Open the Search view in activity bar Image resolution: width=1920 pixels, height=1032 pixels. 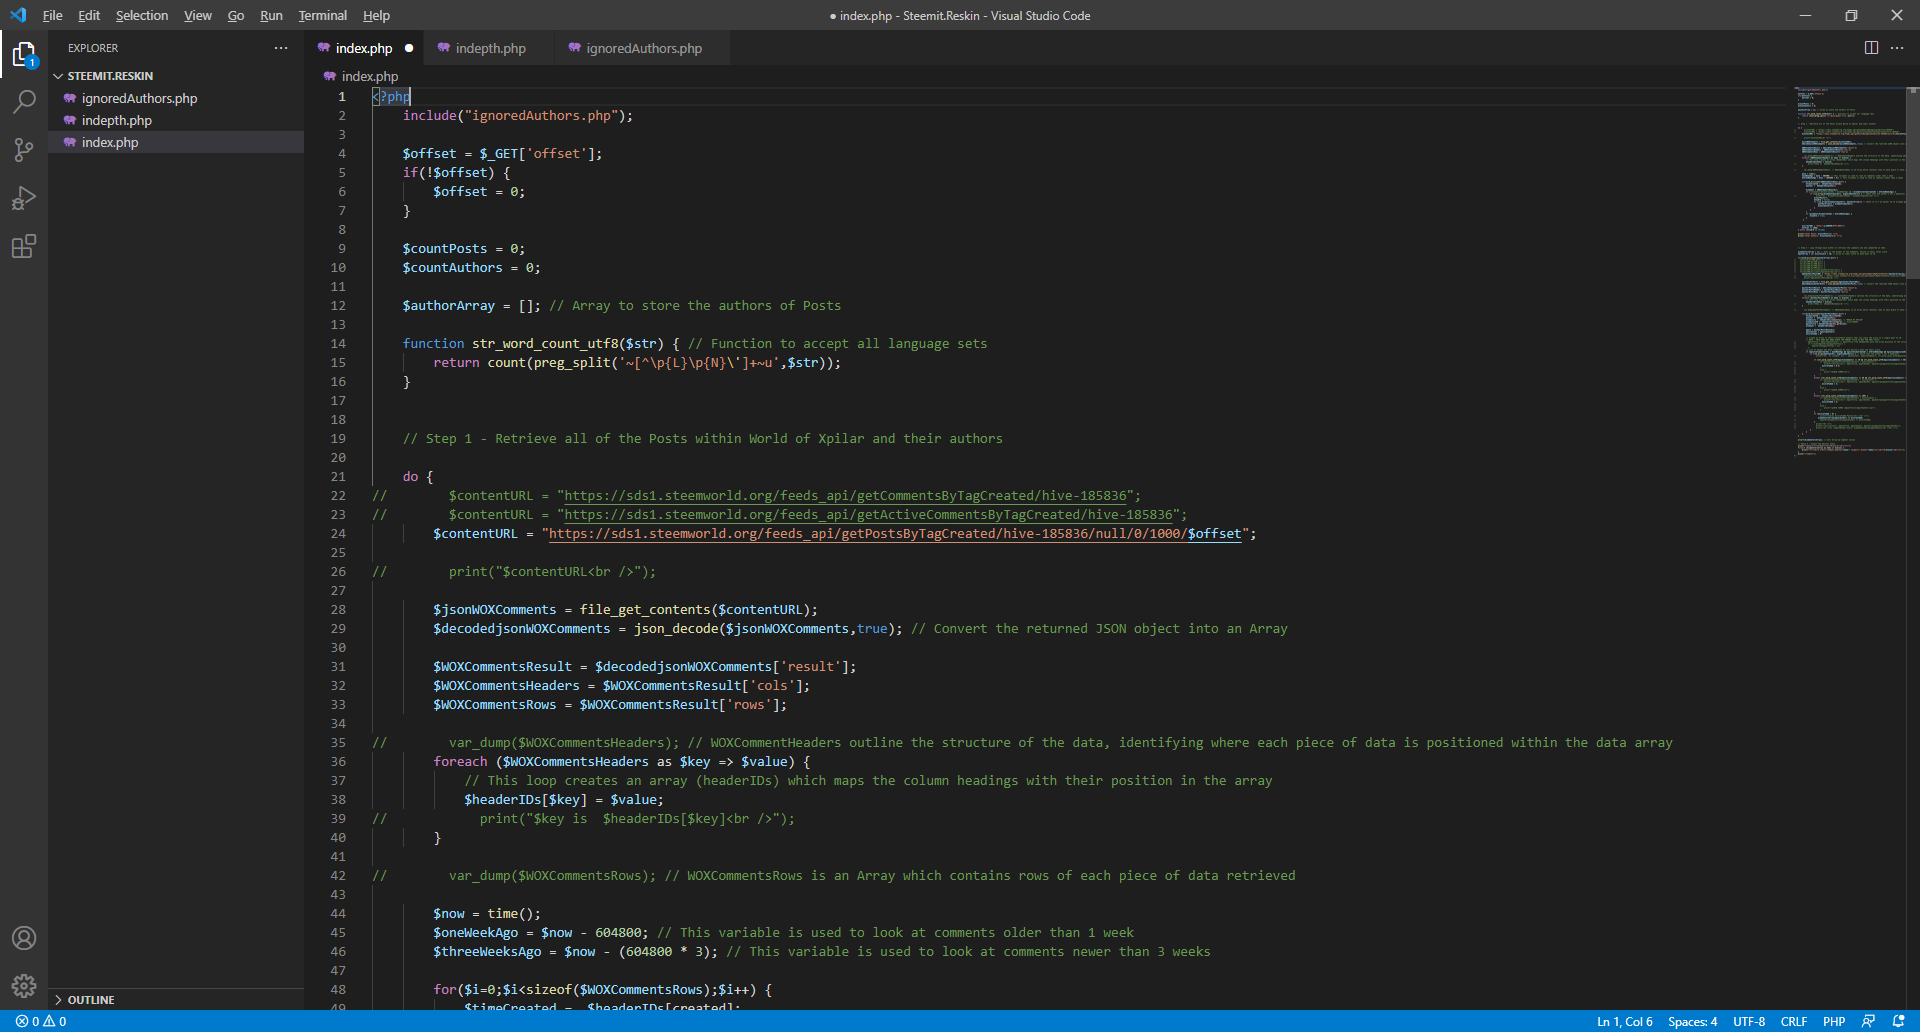(24, 101)
